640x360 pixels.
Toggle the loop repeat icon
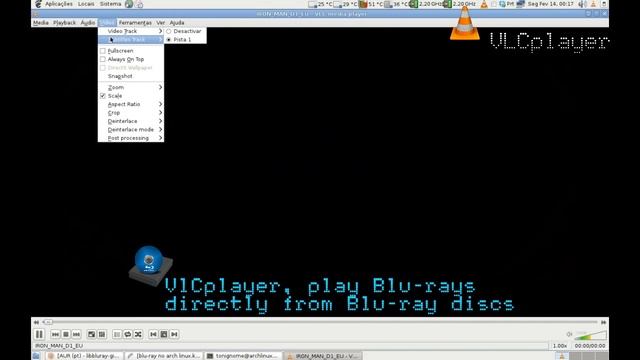point(128,334)
